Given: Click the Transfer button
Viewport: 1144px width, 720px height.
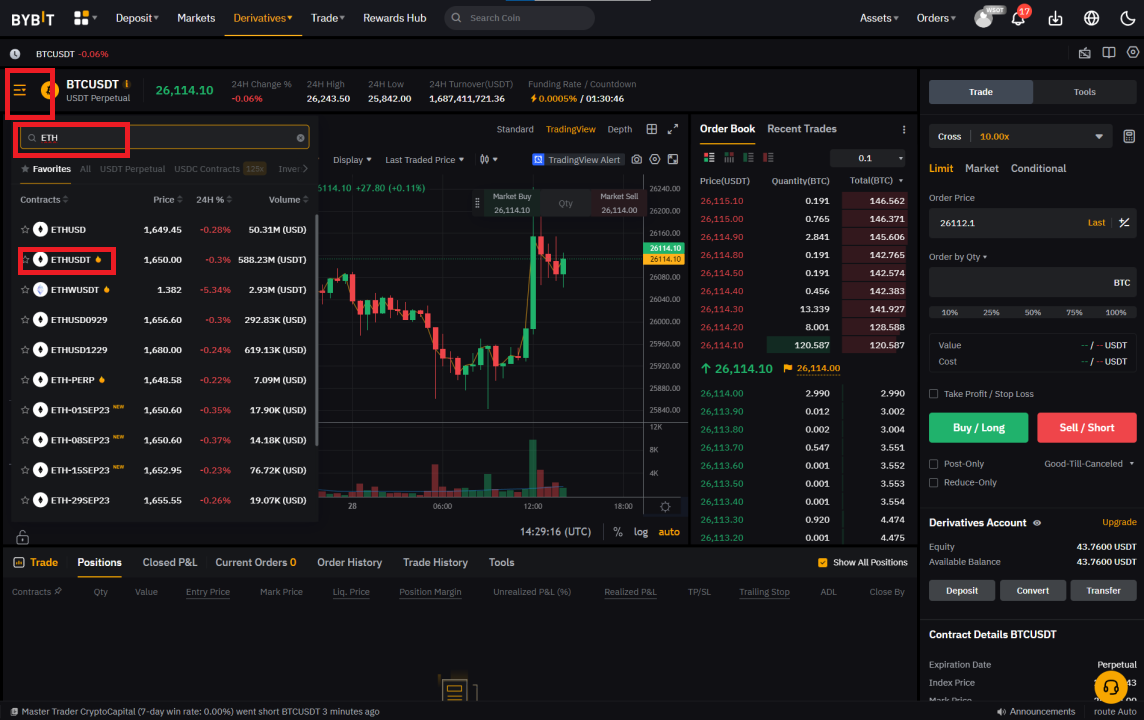Looking at the screenshot, I should (1103, 590).
